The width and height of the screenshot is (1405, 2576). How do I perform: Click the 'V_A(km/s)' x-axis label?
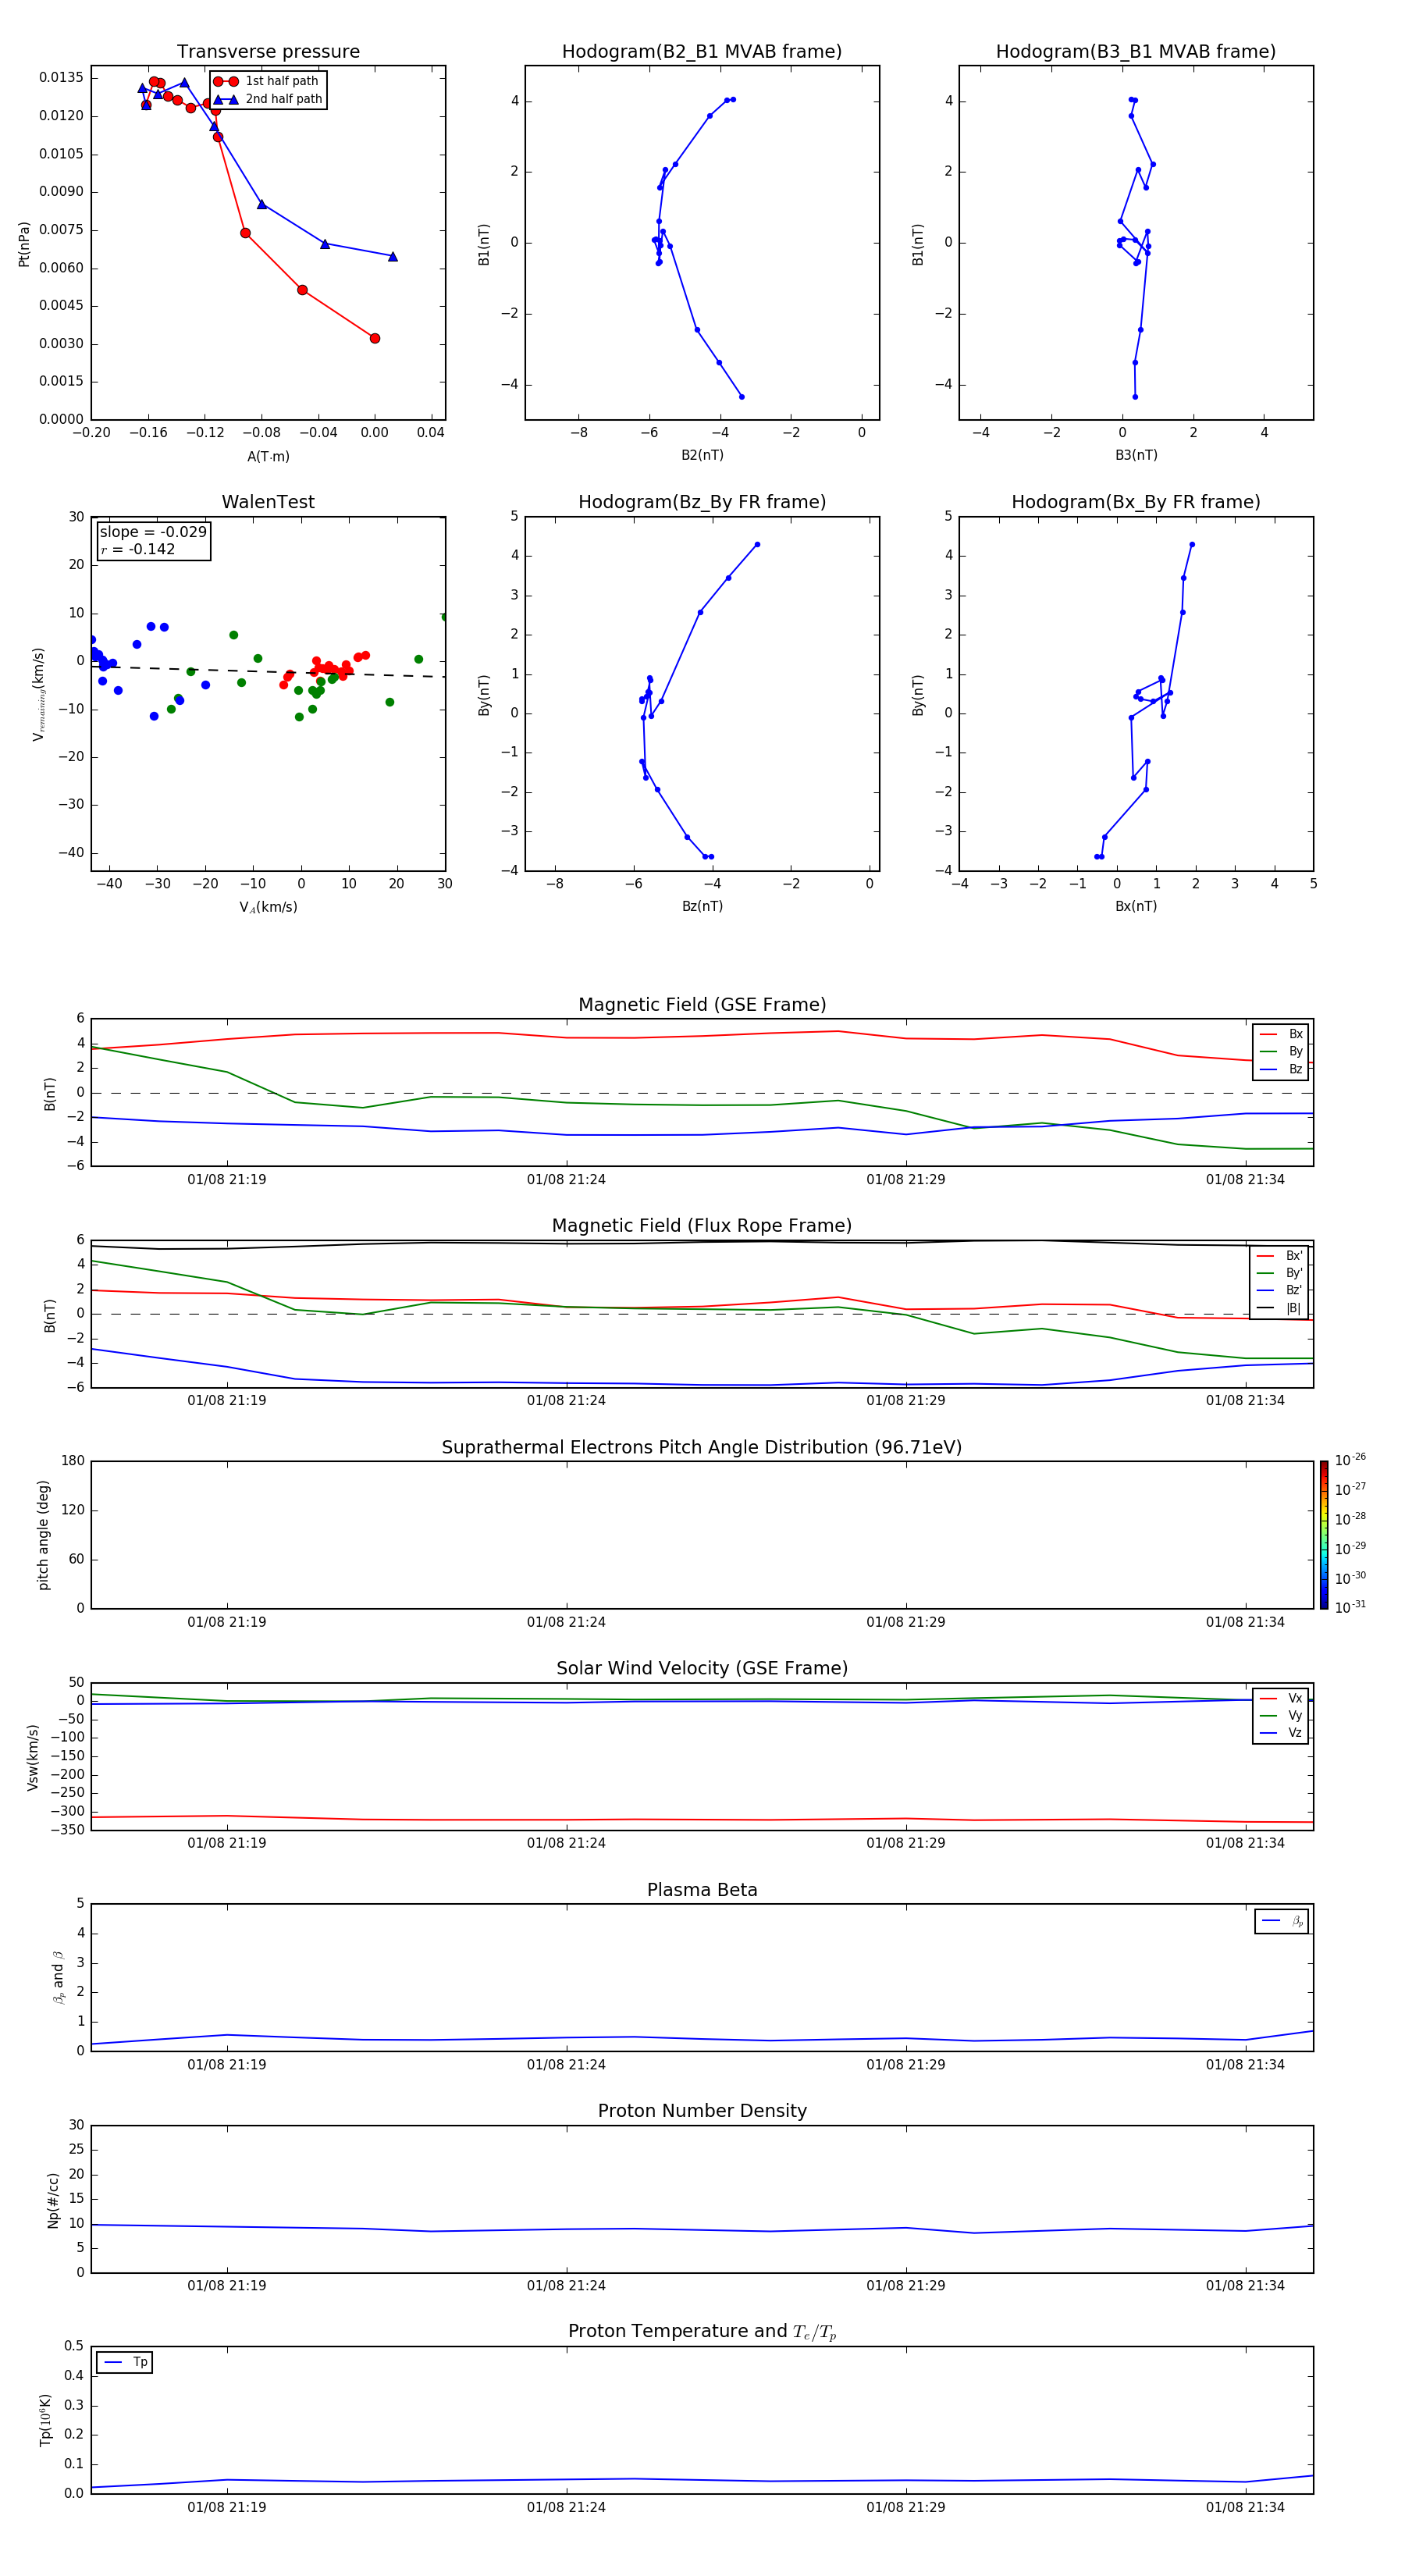pyautogui.click(x=268, y=907)
